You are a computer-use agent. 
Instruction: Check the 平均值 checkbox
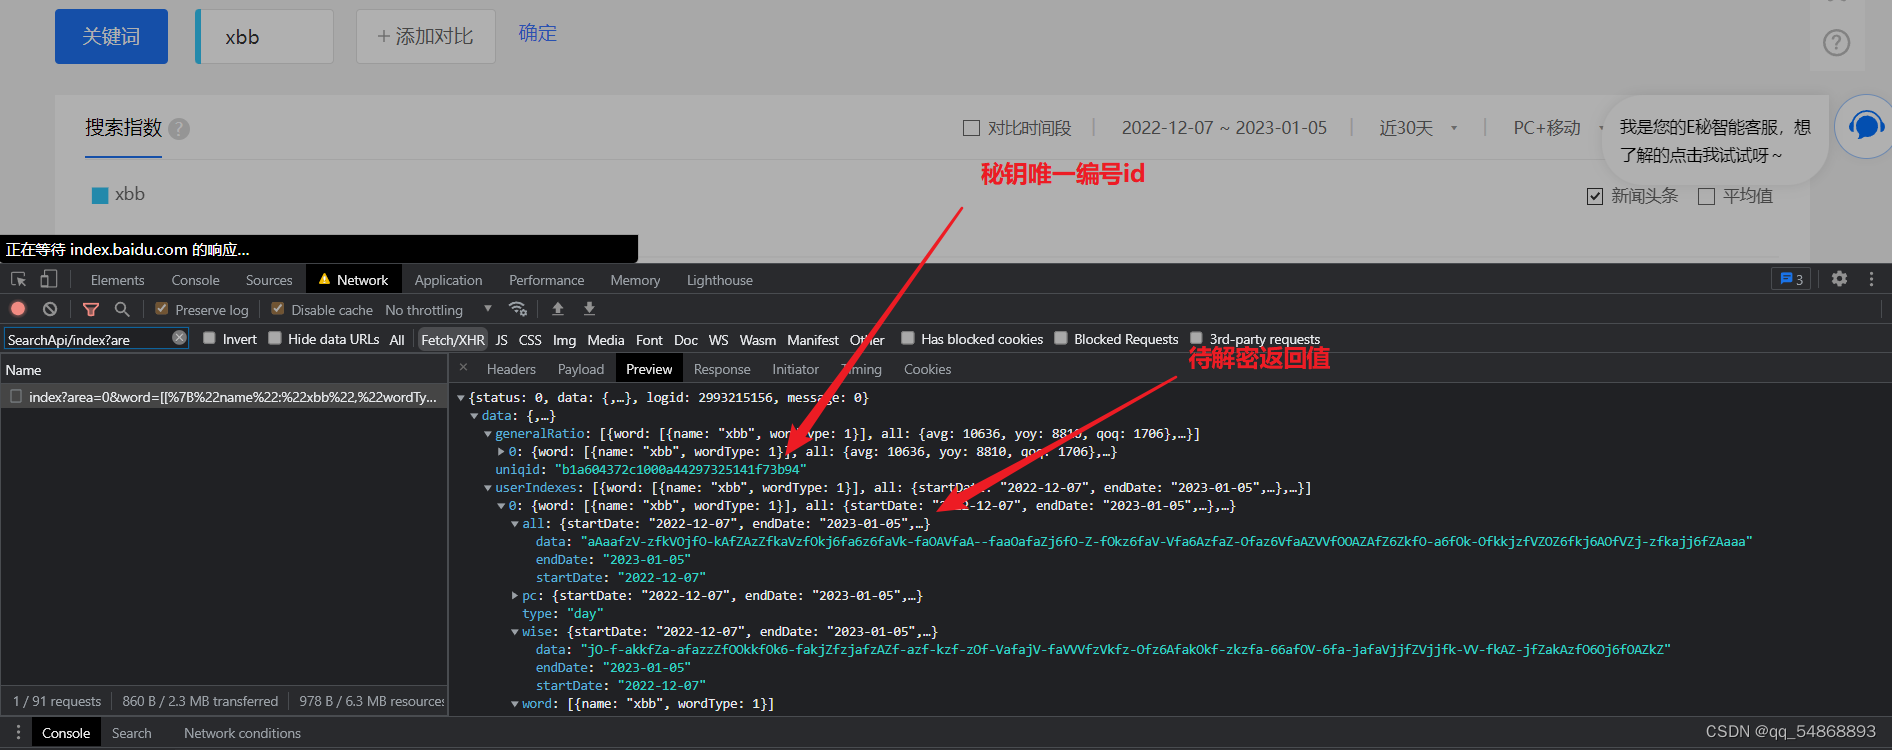(x=1706, y=196)
